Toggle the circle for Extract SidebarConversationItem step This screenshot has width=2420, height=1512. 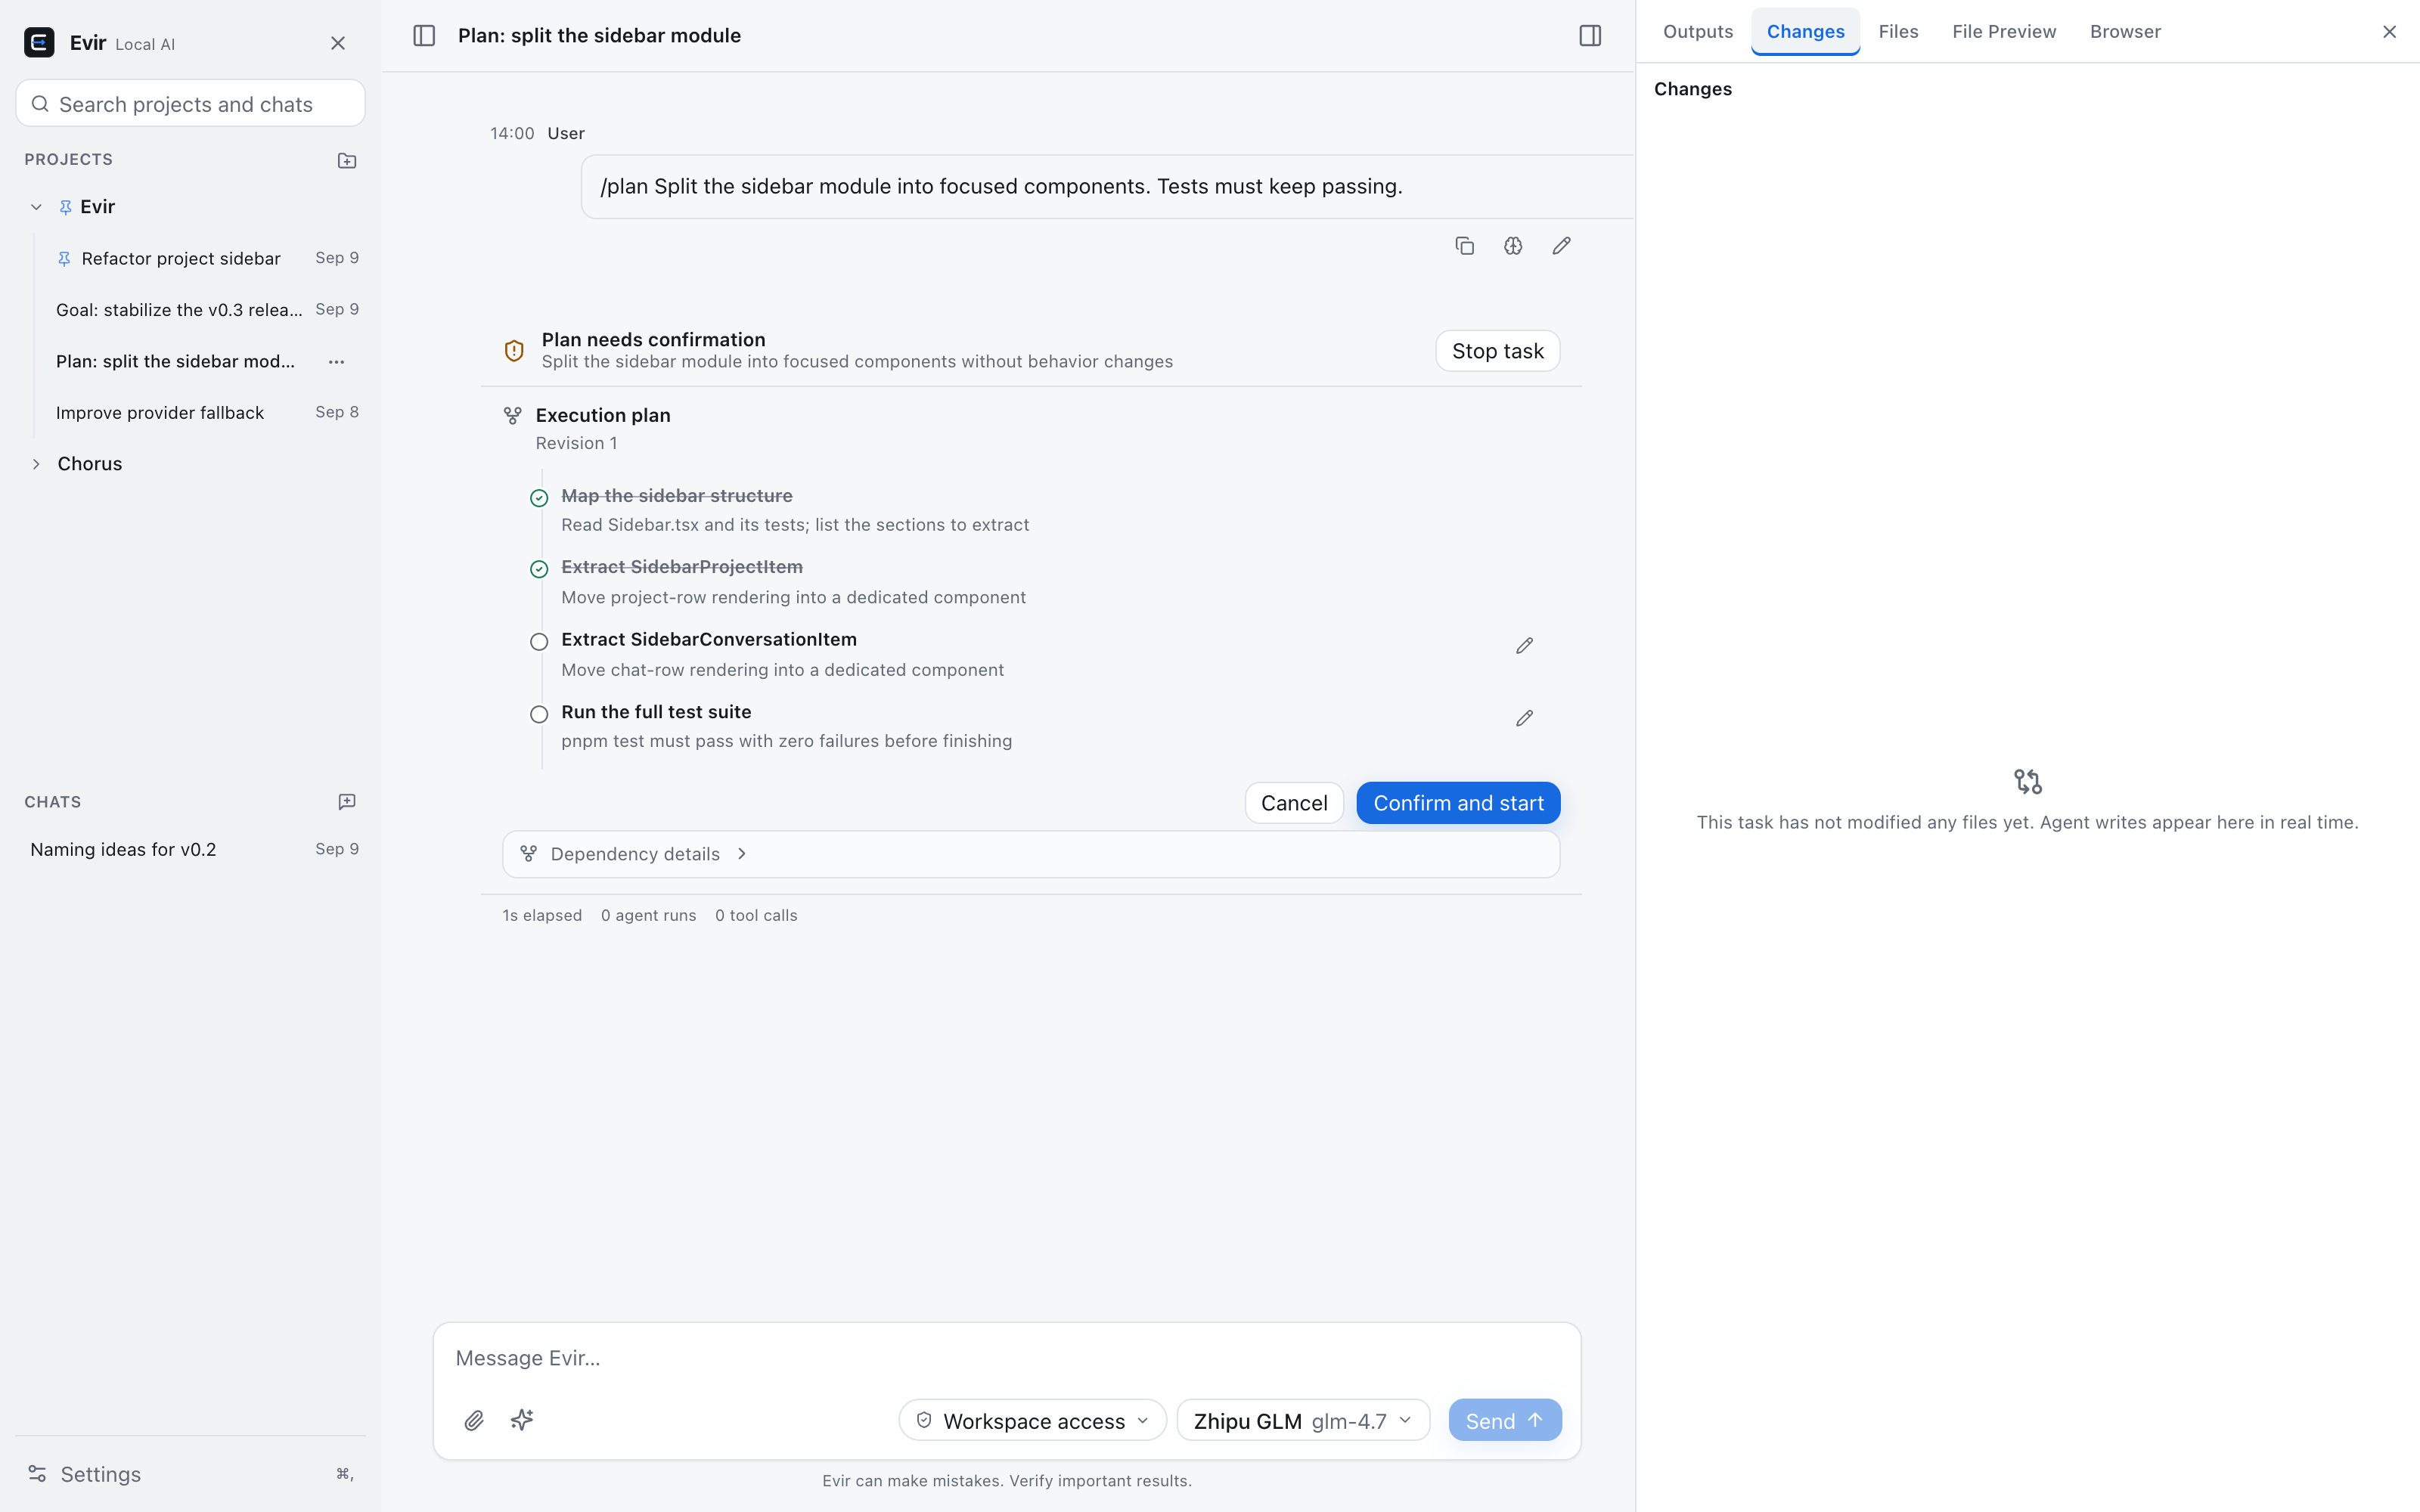539,642
